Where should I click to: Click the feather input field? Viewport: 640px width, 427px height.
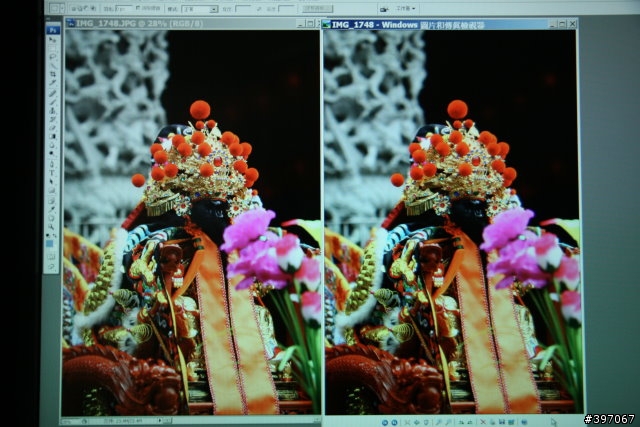[x=124, y=9]
